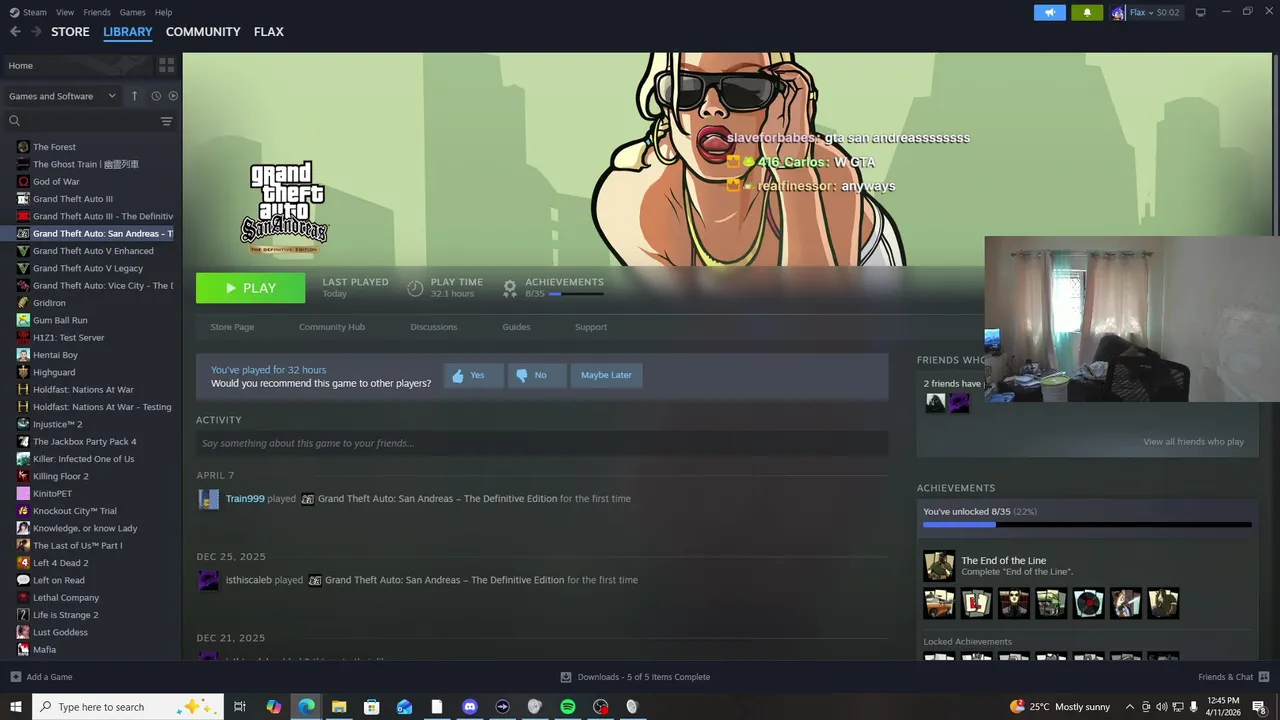
Task: Click the Big Picture mode monitor icon
Action: (x=1200, y=12)
